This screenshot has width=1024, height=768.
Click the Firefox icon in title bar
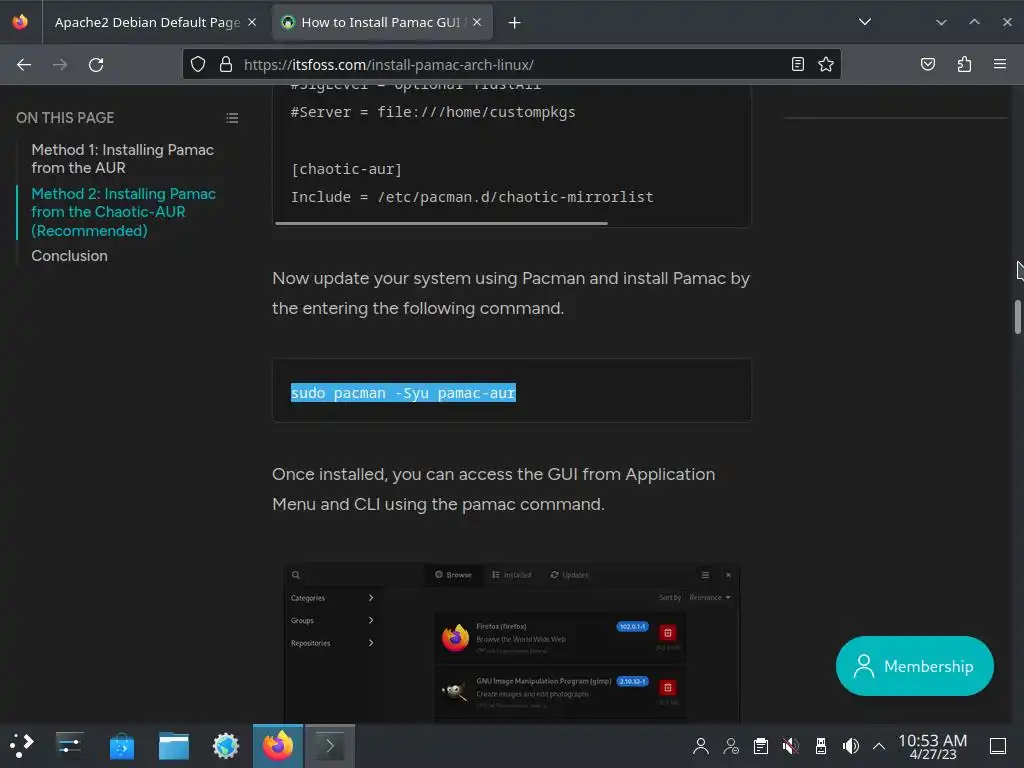(x=20, y=22)
